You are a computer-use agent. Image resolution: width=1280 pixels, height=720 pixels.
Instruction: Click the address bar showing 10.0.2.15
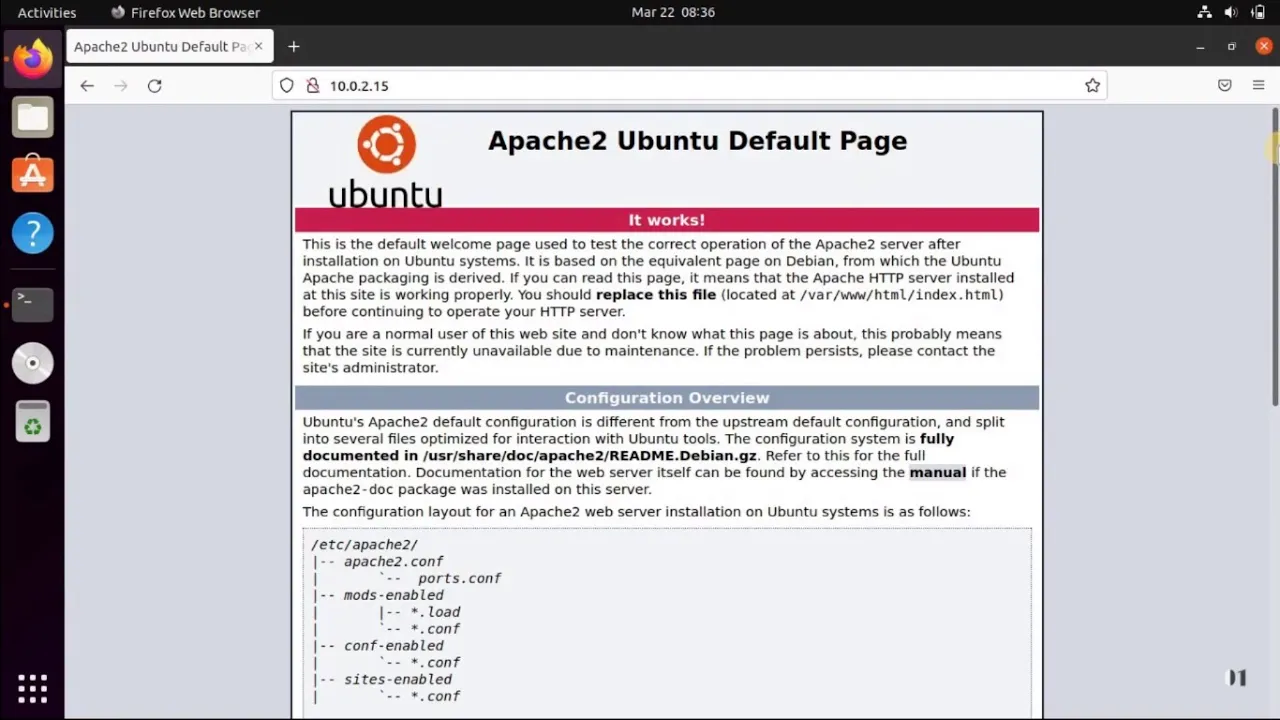690,86
